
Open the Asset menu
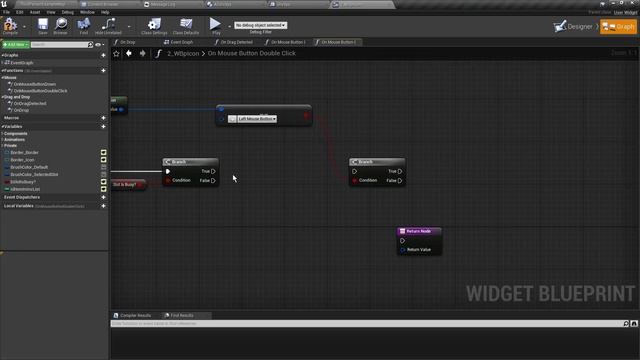35,12
